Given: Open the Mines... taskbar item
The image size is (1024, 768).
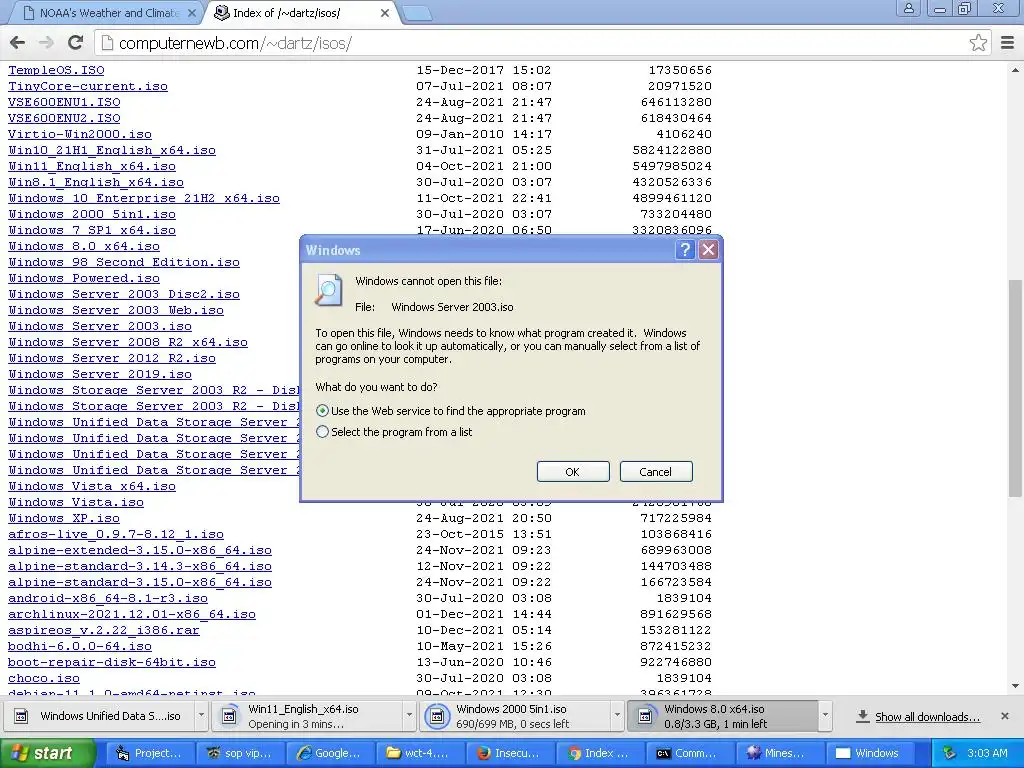Looking at the screenshot, I should click(780, 753).
